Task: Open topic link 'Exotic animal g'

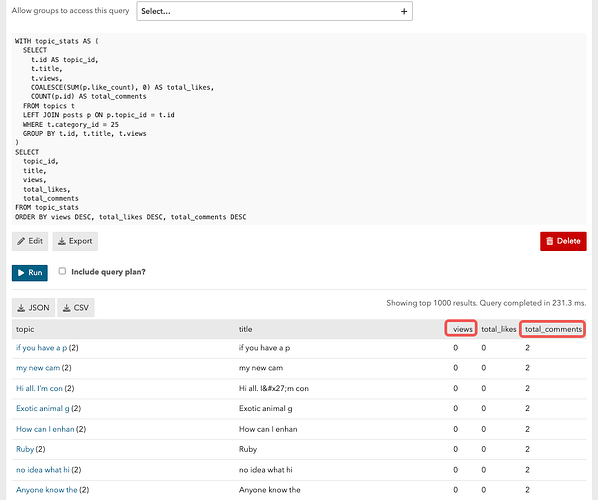Action: pos(43,408)
